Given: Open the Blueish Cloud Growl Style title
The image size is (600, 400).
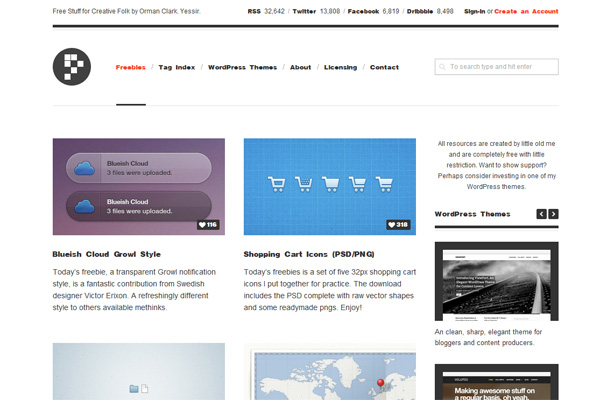Looking at the screenshot, I should (106, 254).
